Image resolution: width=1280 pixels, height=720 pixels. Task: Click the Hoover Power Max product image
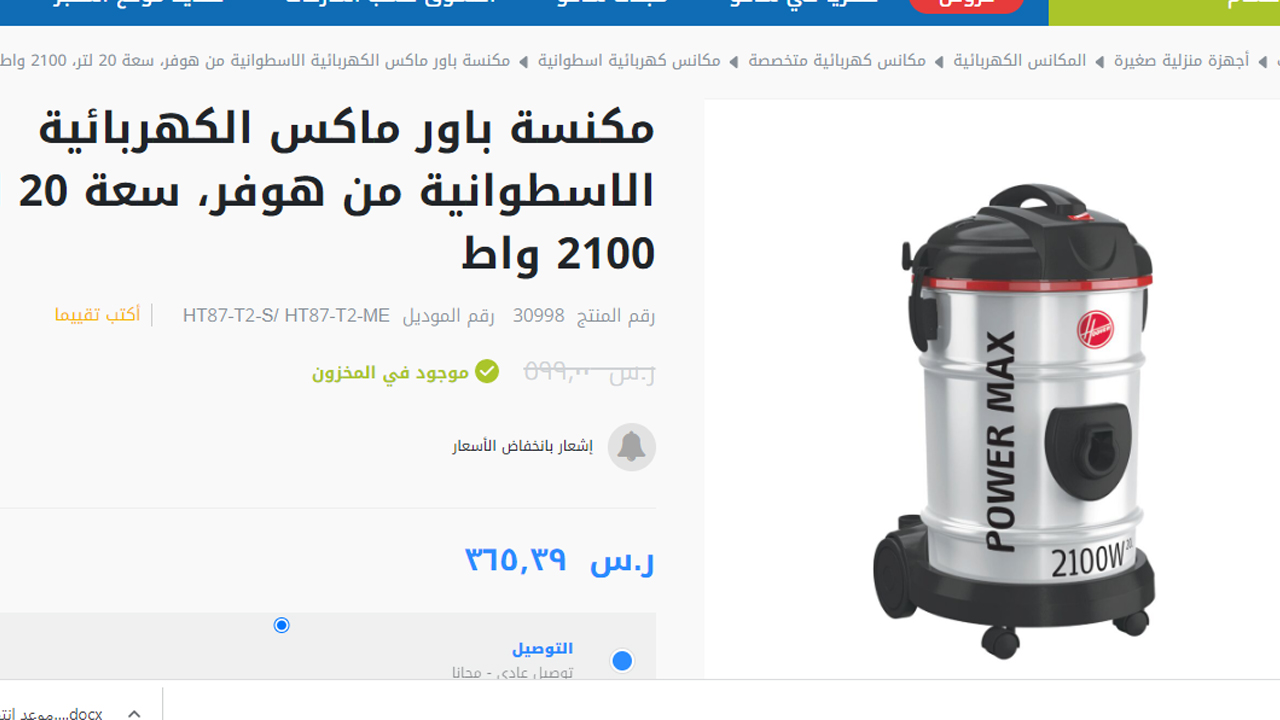tap(1015, 420)
